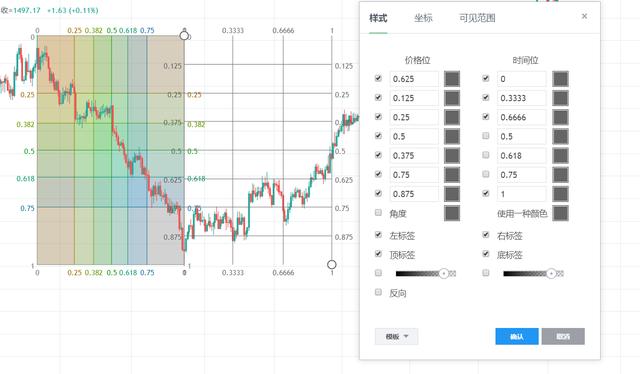Enable the 反向 checkbox
The height and width of the screenshot is (374, 640).
378,292
